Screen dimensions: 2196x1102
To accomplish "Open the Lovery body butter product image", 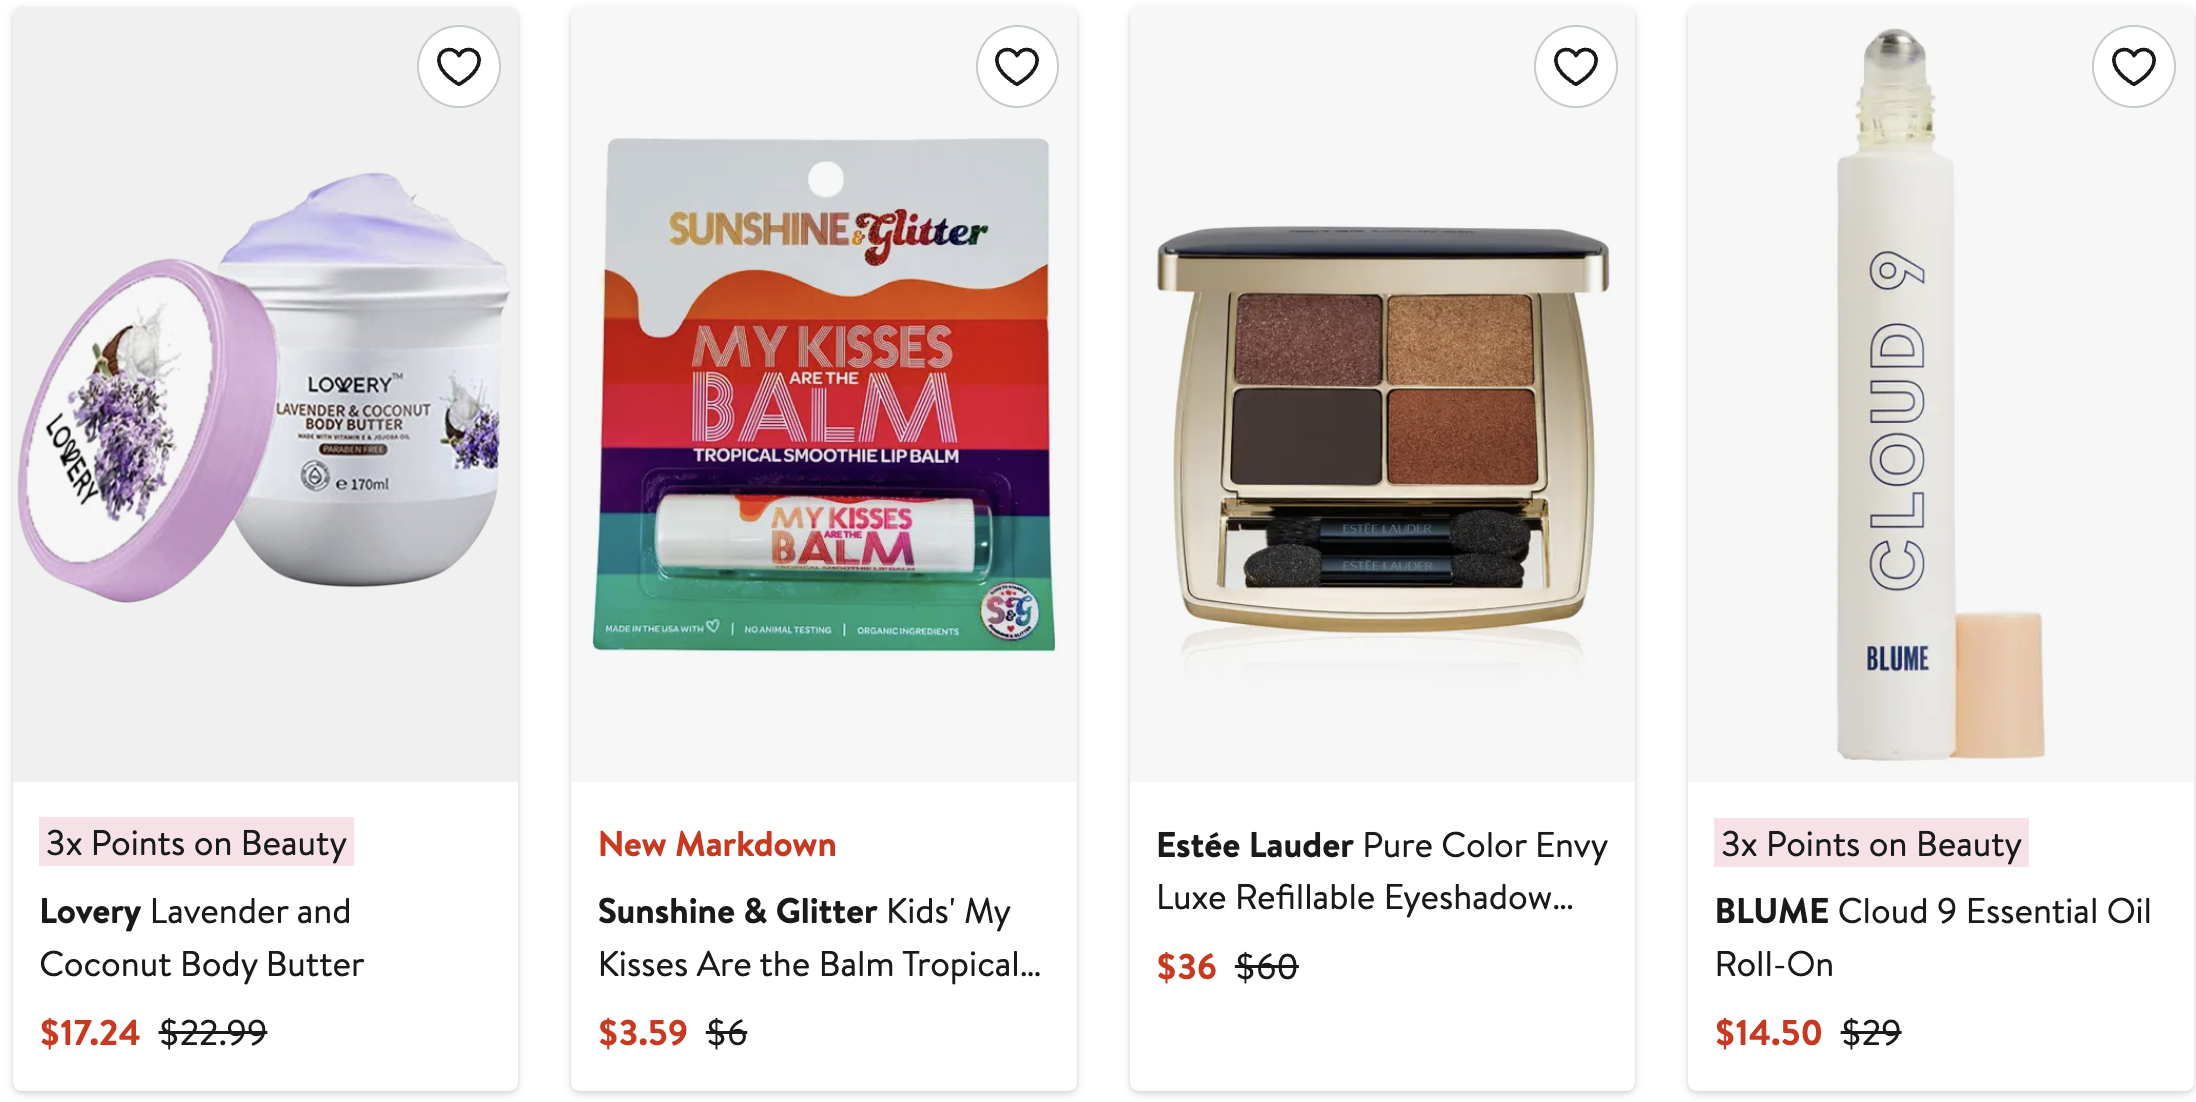I will click(265, 400).
